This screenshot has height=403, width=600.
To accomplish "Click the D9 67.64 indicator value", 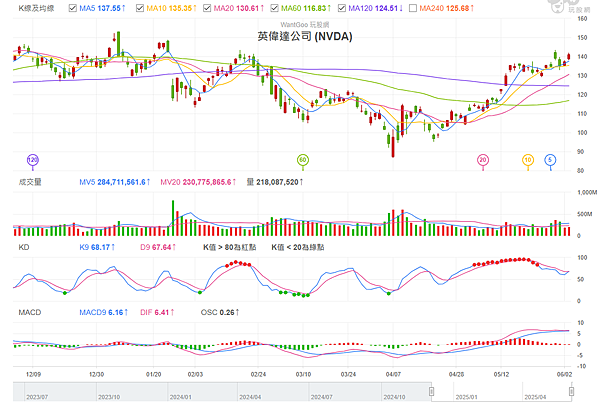I will point(158,247).
